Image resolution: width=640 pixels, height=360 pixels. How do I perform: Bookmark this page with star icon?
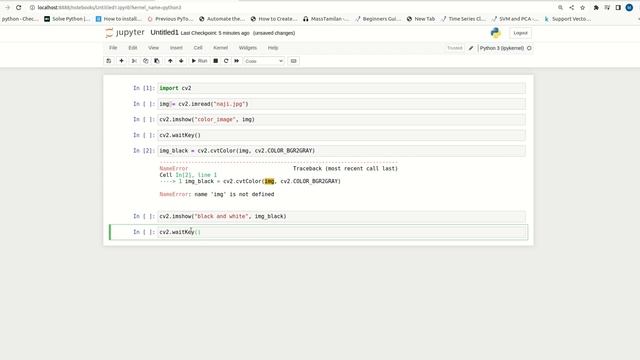coord(582,7)
